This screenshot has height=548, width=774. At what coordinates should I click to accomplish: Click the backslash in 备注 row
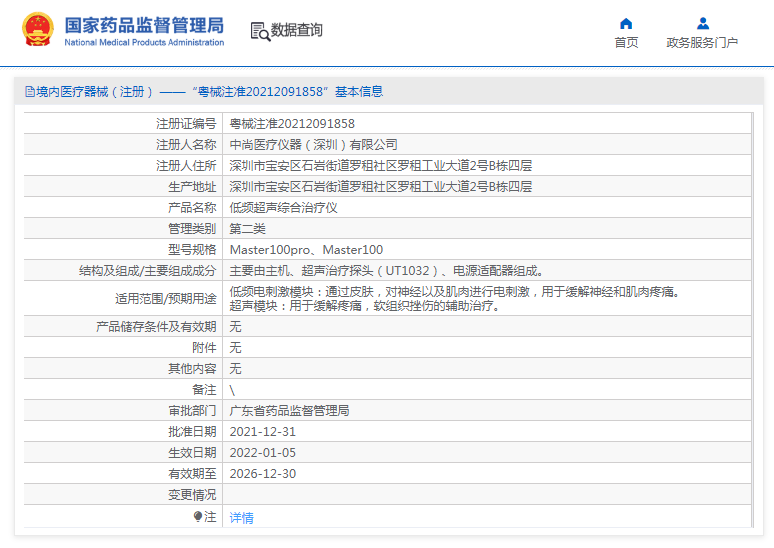click(x=232, y=390)
